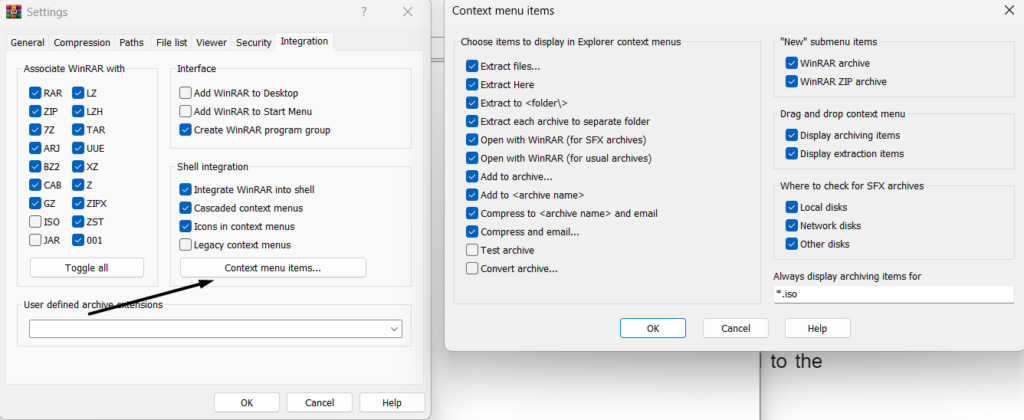Screen dimensions: 1024x420
Task: Expand the user defined archive extensions dropdown
Action: pyautogui.click(x=394, y=329)
